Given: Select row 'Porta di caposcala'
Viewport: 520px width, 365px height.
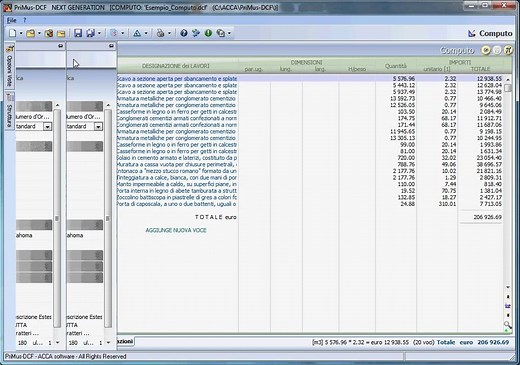Looking at the screenshot, I should 310,204.
